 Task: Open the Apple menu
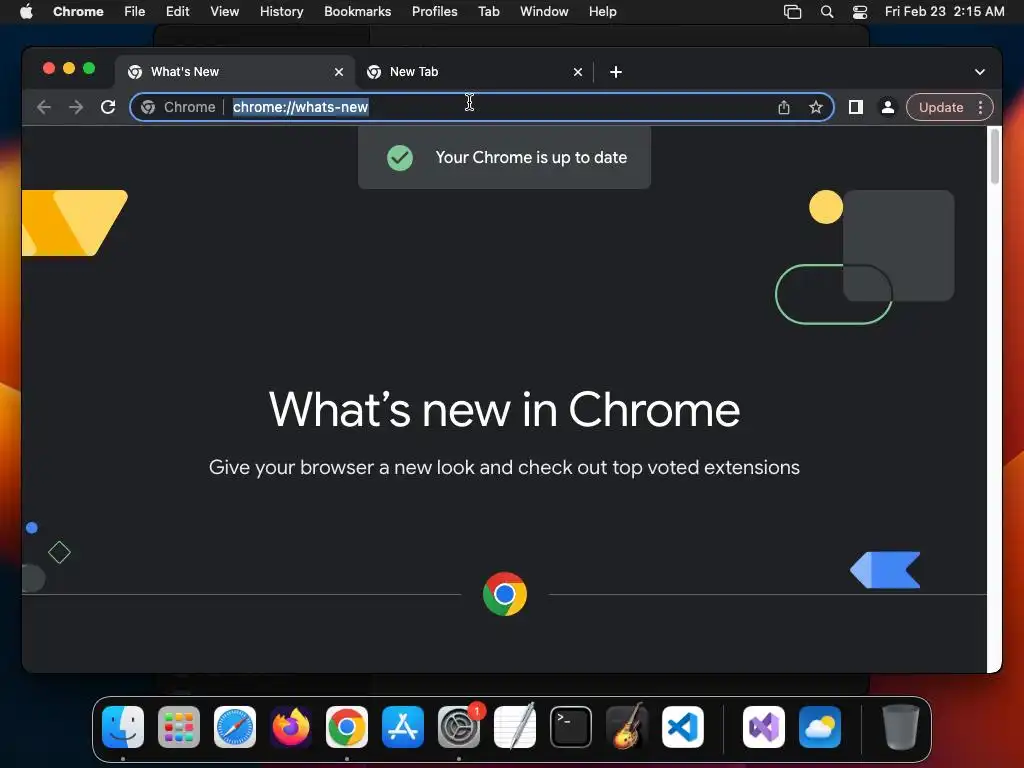click(x=26, y=12)
